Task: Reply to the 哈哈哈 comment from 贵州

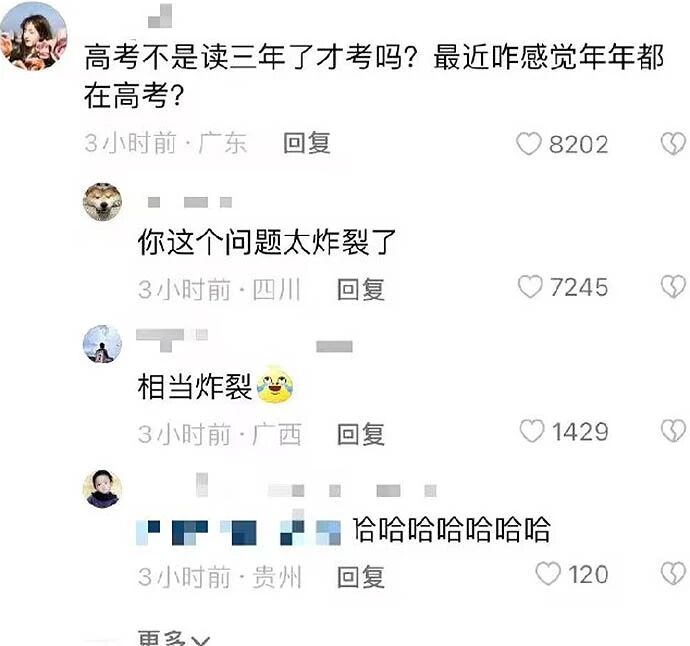Action: pyautogui.click(x=361, y=577)
